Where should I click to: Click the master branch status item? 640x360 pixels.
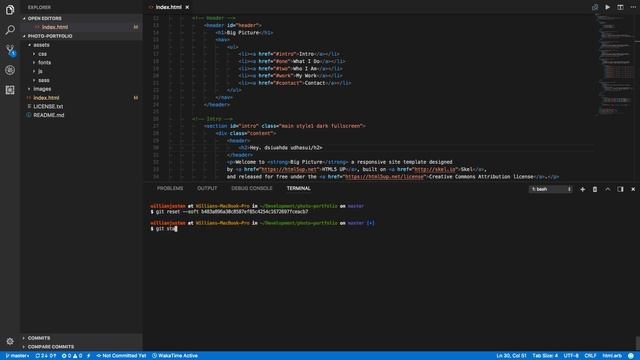[17, 356]
